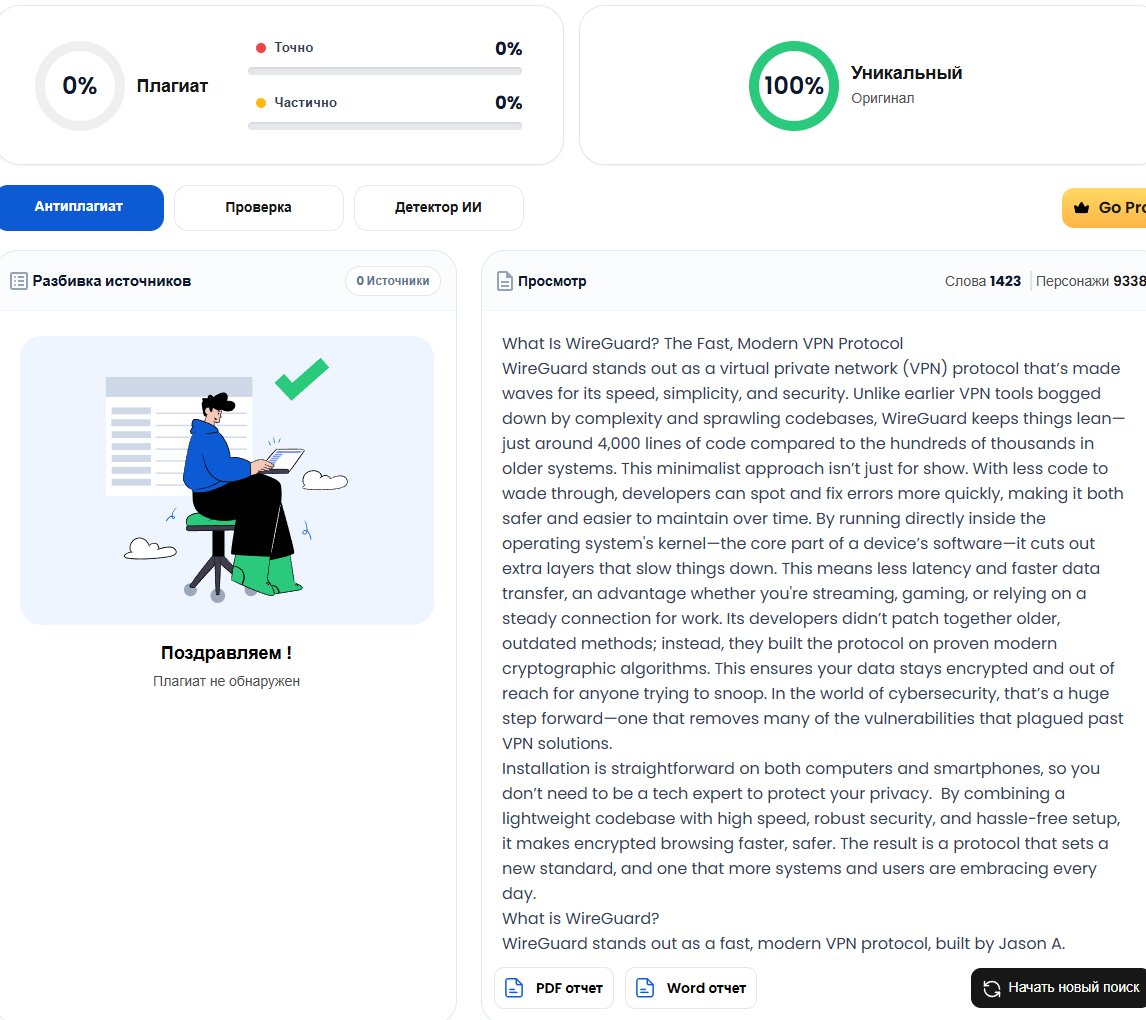Switch to the Проверка tab
The width and height of the screenshot is (1146, 1020).
259,208
